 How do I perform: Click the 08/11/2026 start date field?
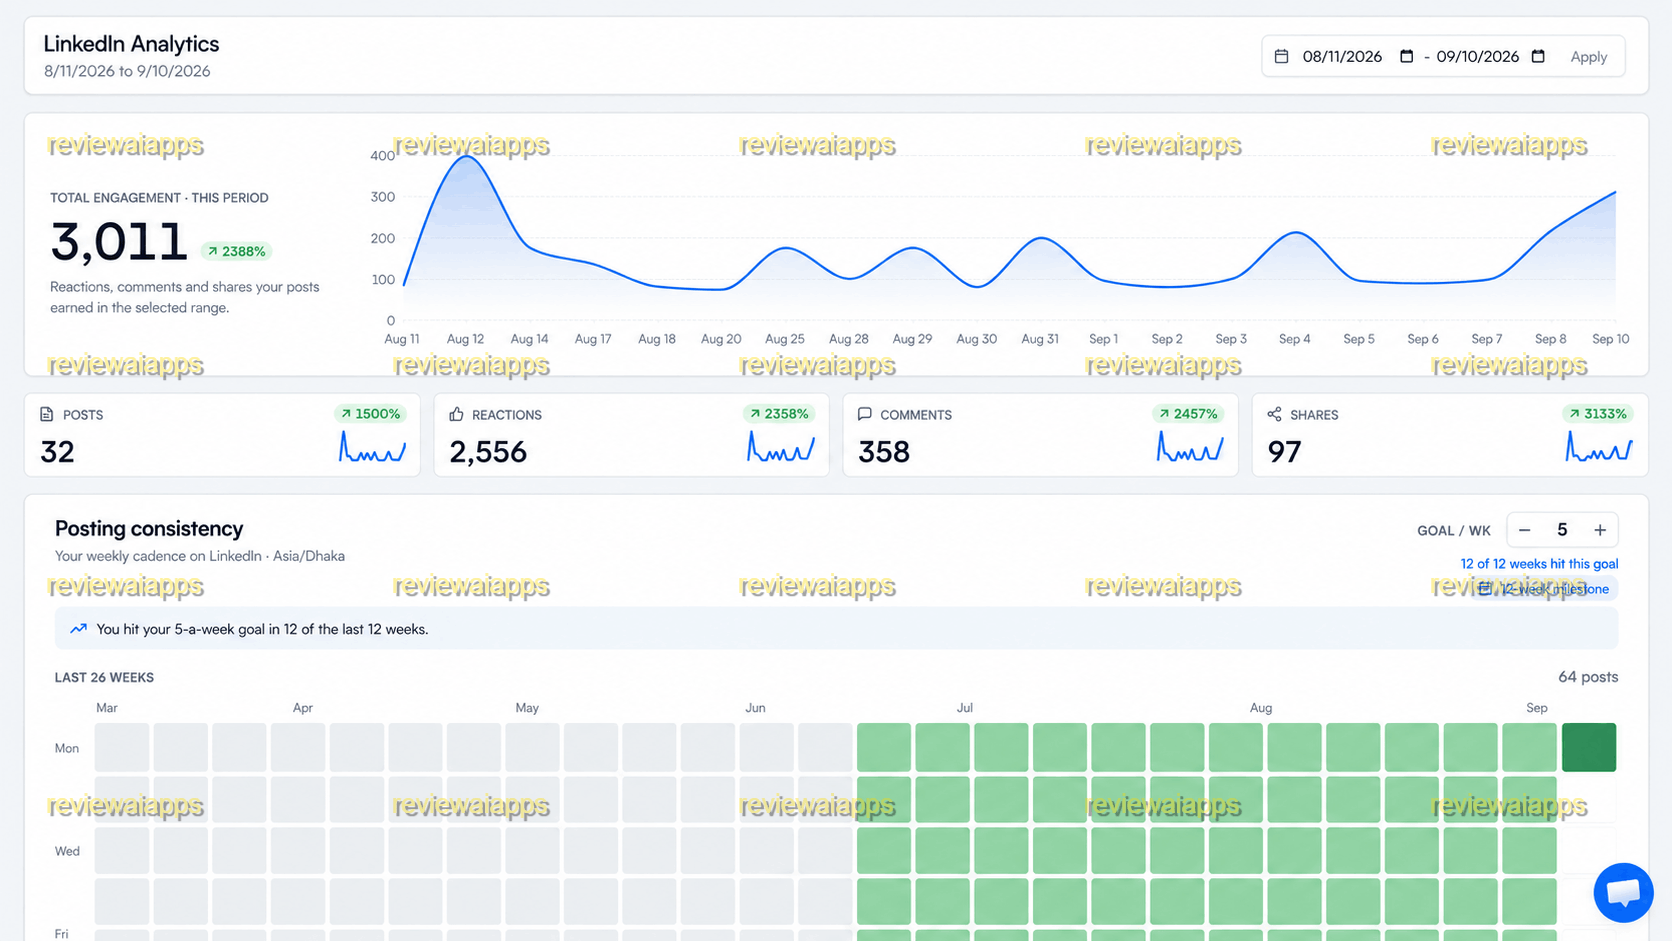coord(1342,57)
